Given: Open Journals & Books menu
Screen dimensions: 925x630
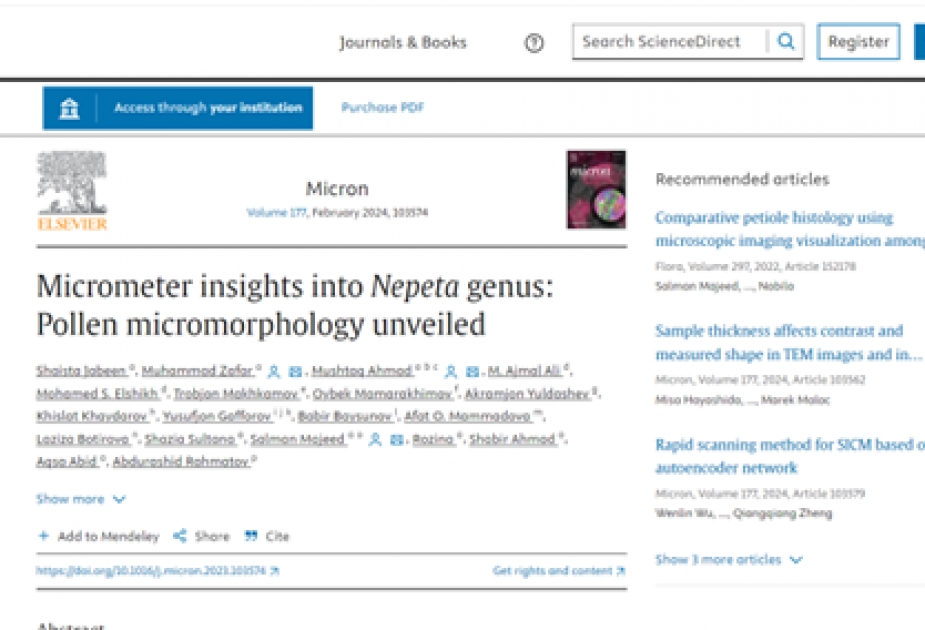Looking at the screenshot, I should pyautogui.click(x=403, y=42).
